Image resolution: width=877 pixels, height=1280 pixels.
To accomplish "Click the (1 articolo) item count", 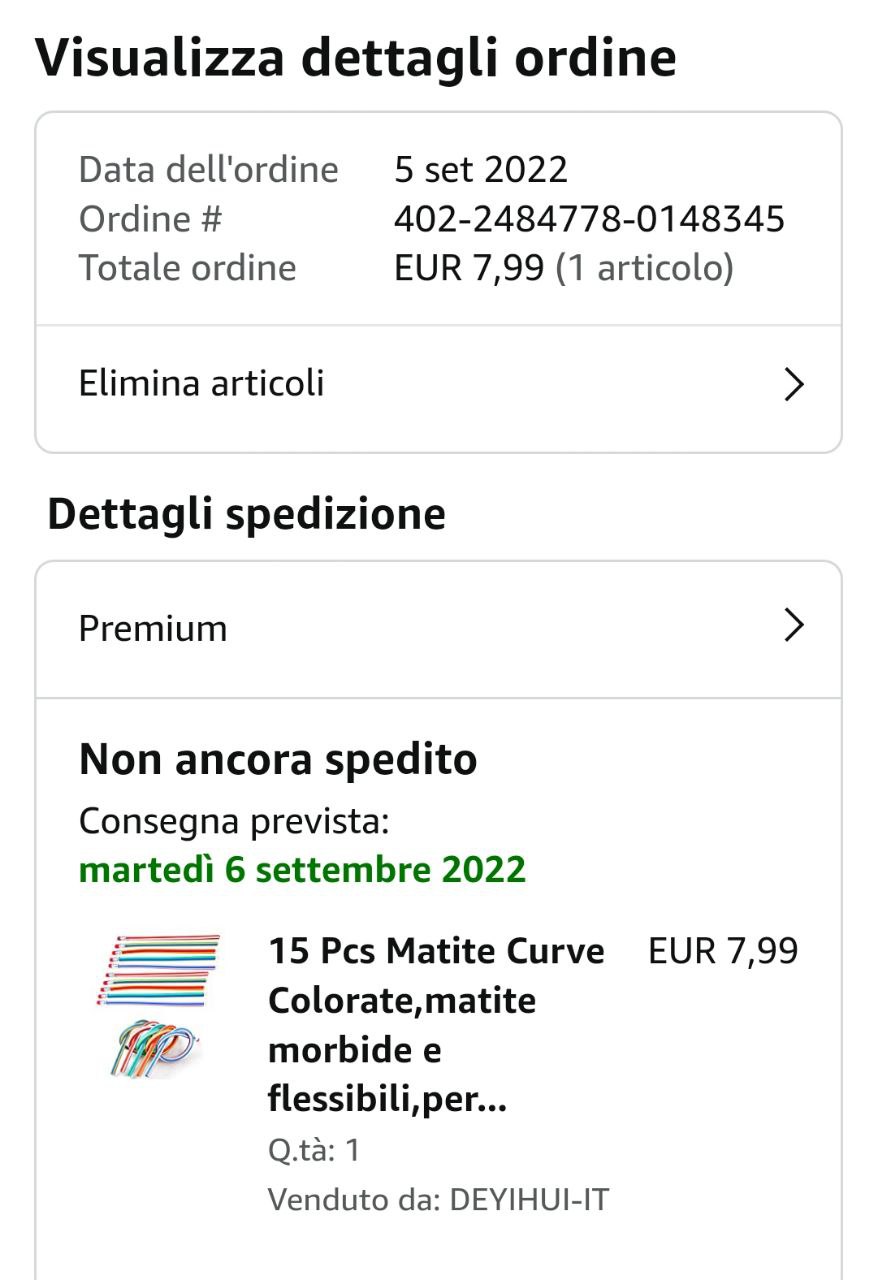I will click(645, 268).
